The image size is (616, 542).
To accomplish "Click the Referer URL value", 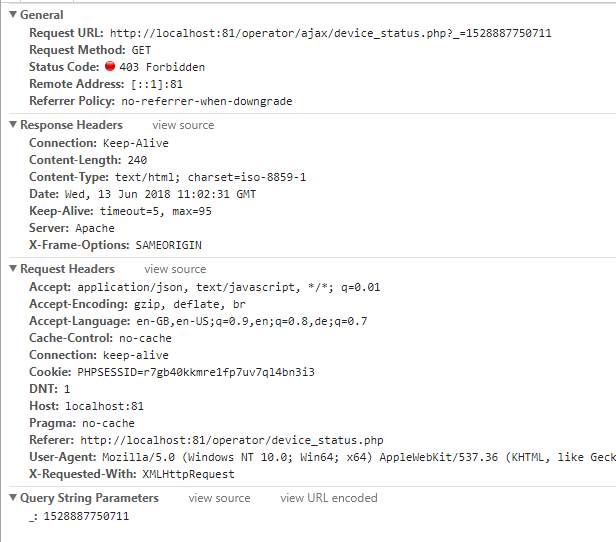I will click(x=232, y=440).
